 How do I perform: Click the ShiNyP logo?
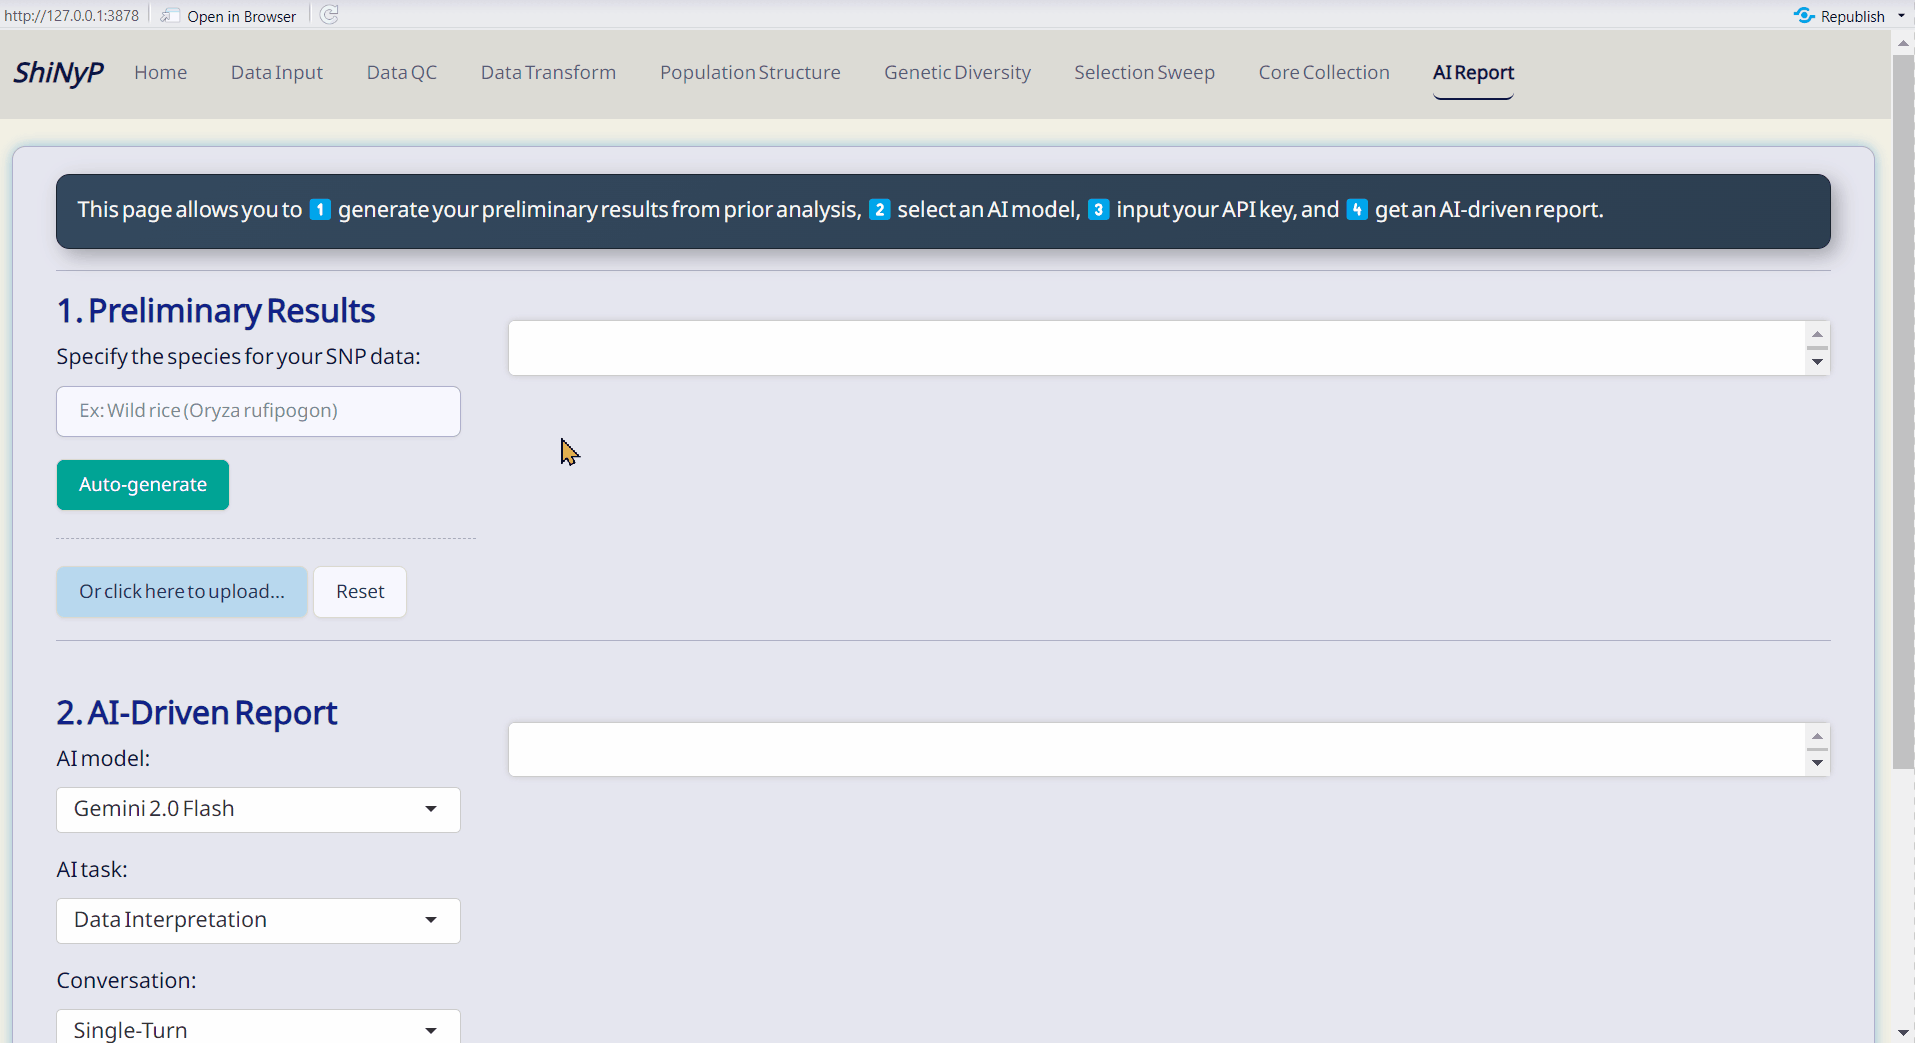pyautogui.click(x=58, y=73)
